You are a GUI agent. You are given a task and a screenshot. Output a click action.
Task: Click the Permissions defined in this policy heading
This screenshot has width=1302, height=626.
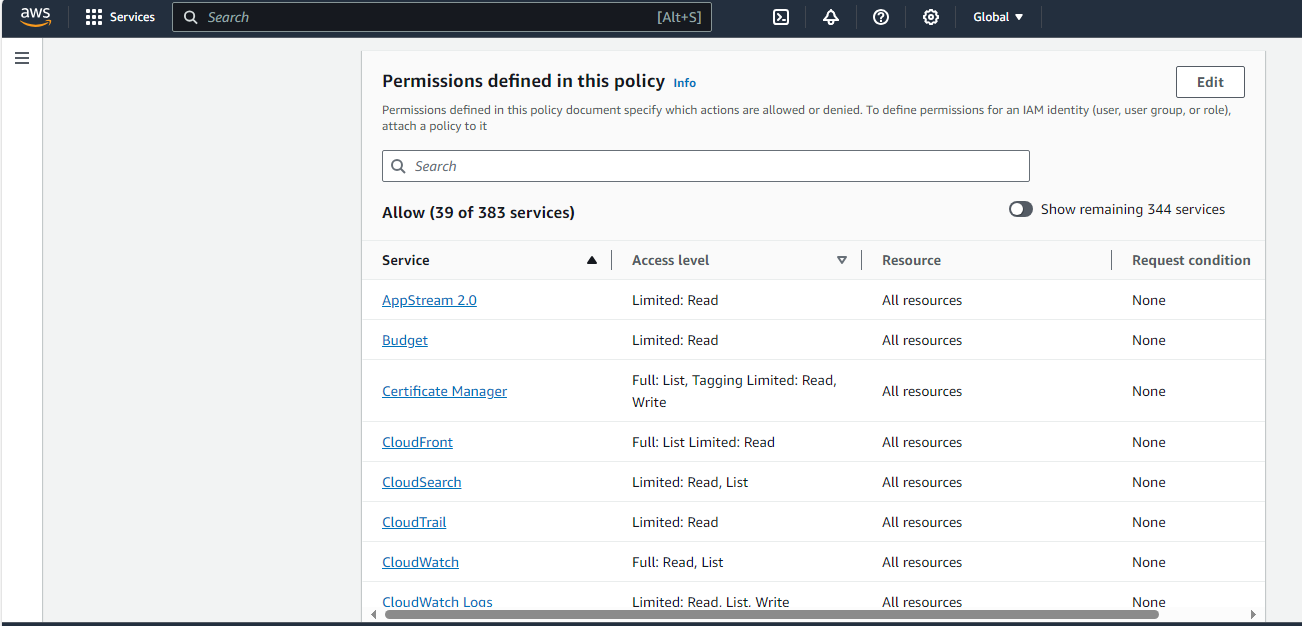coord(523,81)
